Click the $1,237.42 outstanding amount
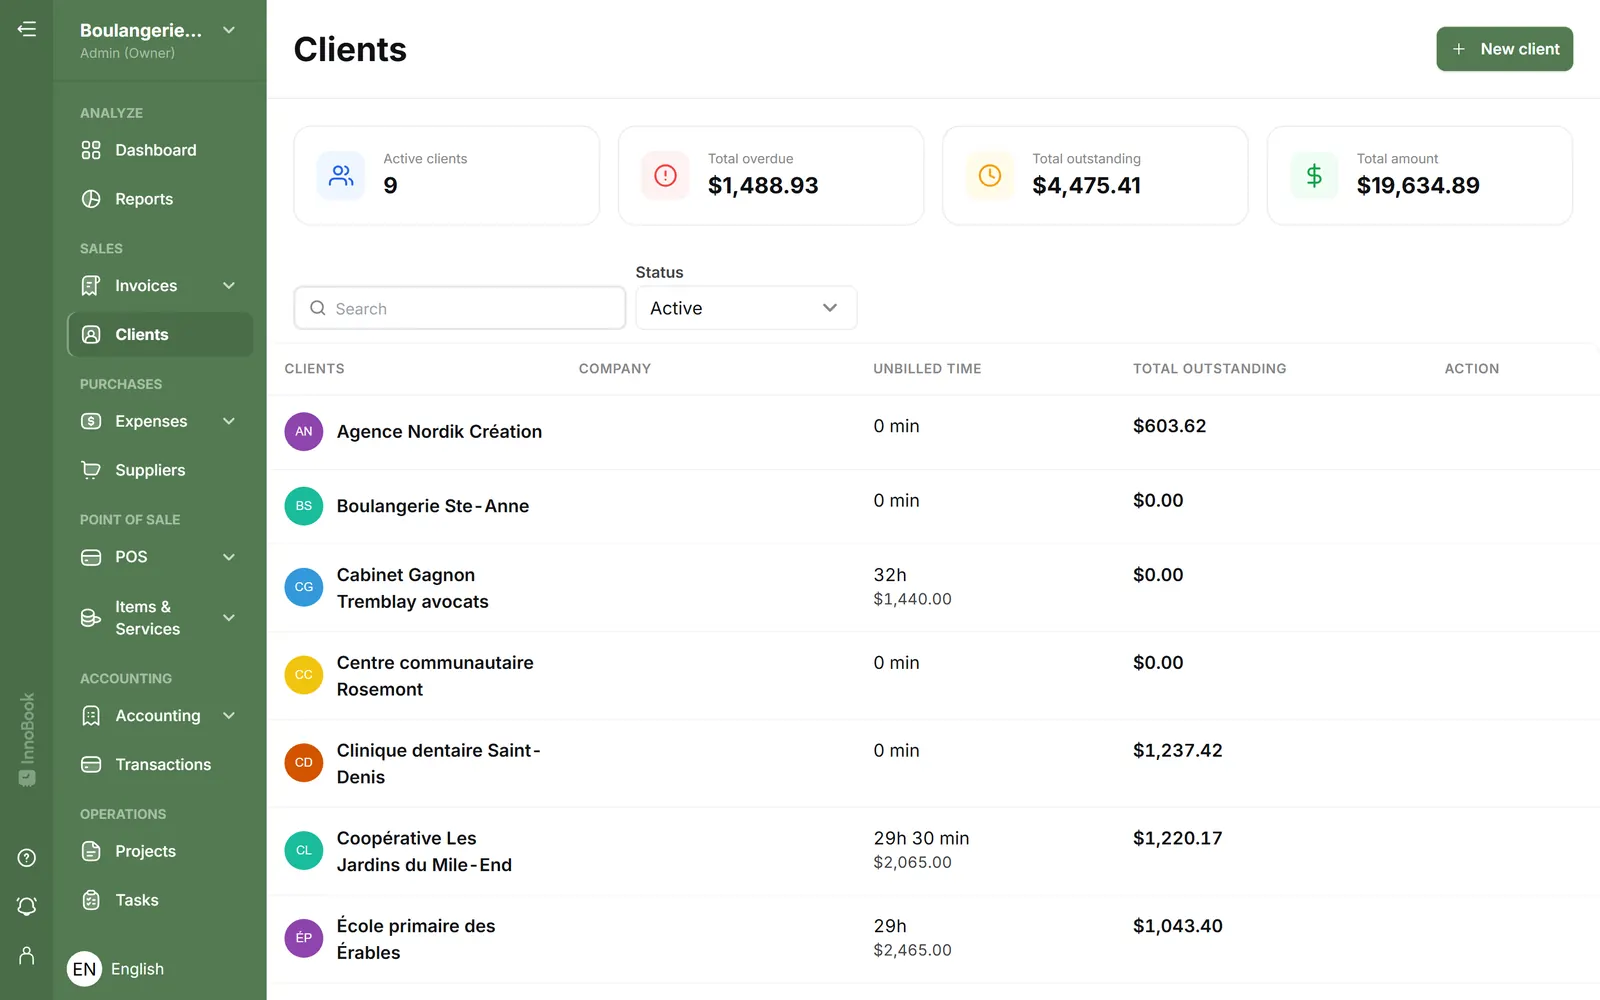1600x1000 pixels. coord(1178,751)
